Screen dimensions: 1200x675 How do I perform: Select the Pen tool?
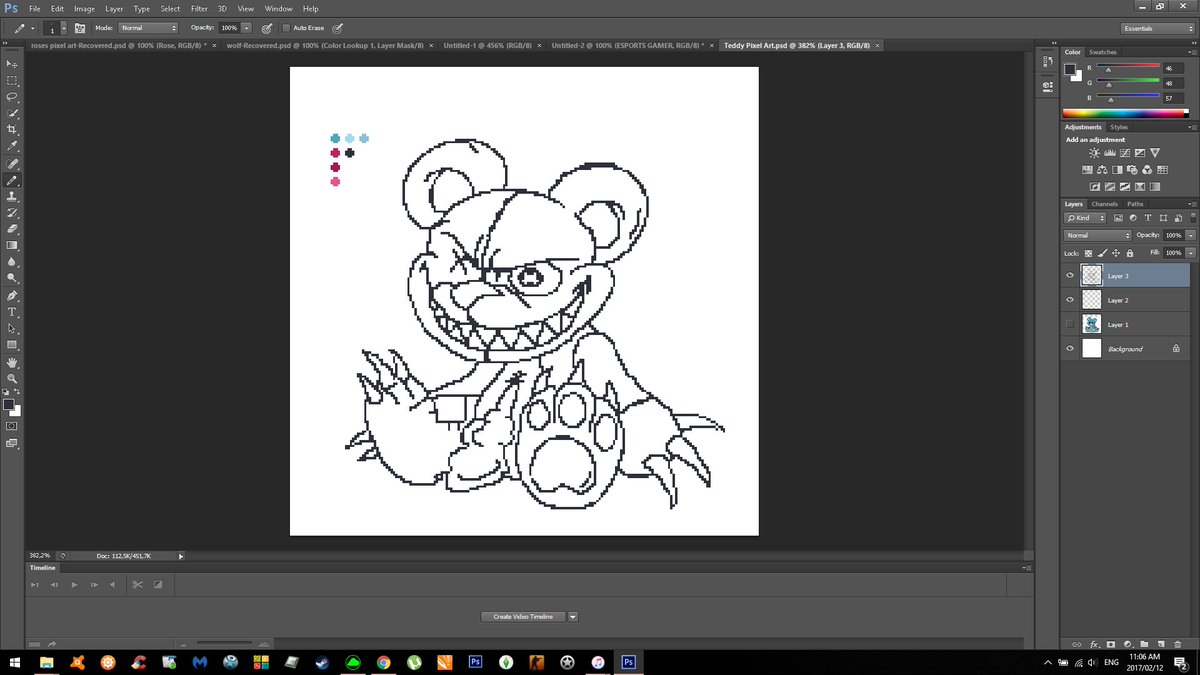[13, 296]
